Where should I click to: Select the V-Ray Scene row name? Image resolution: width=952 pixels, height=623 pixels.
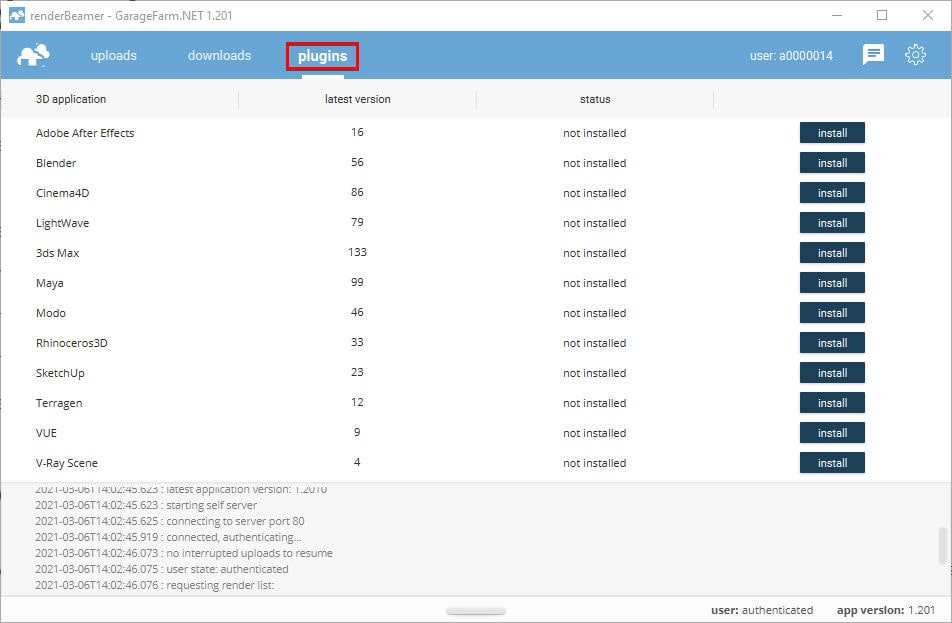click(67, 463)
